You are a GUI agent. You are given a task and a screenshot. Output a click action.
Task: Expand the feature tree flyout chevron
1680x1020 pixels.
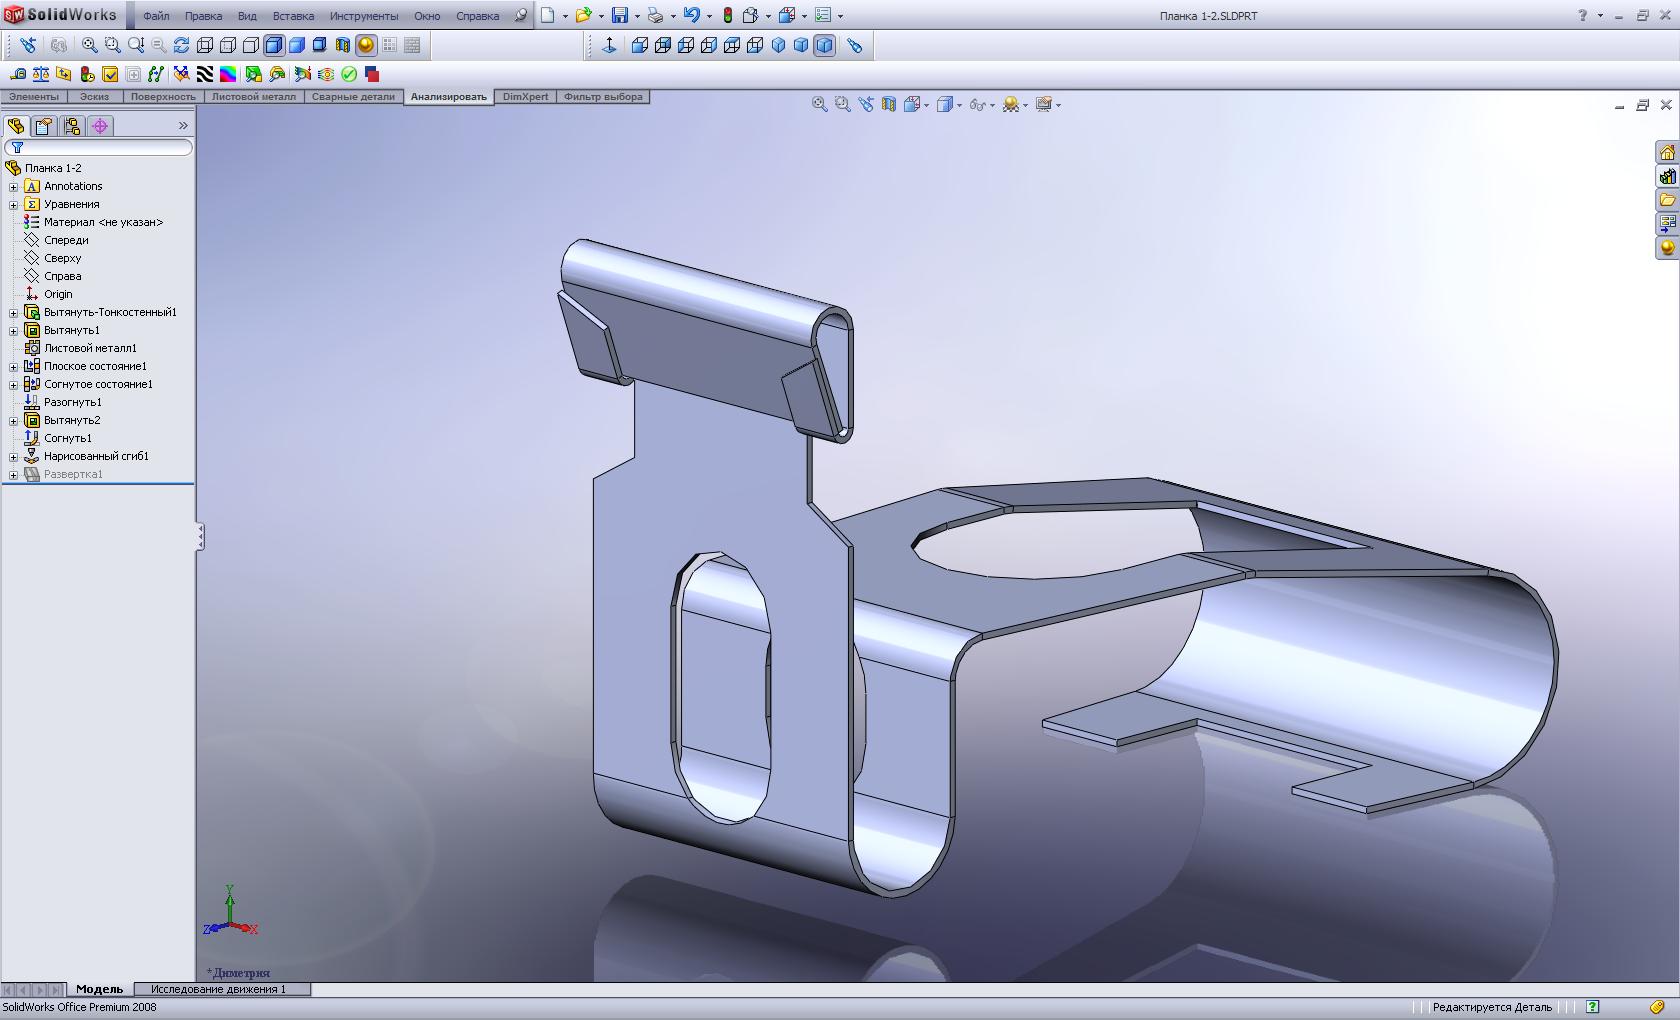[x=183, y=126]
